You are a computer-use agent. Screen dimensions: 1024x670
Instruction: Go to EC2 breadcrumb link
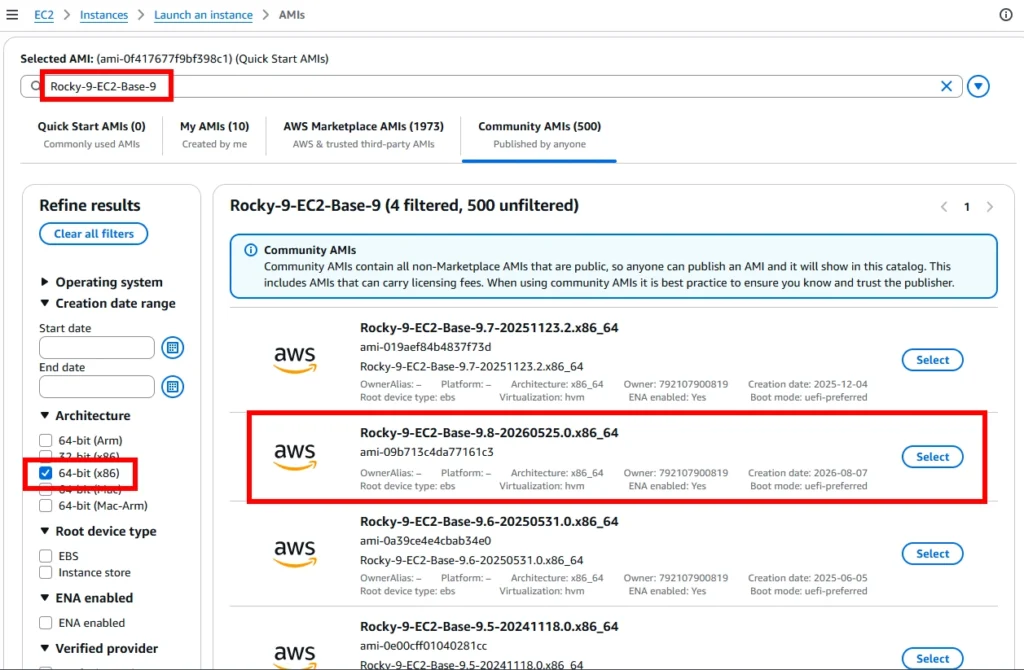click(x=44, y=14)
